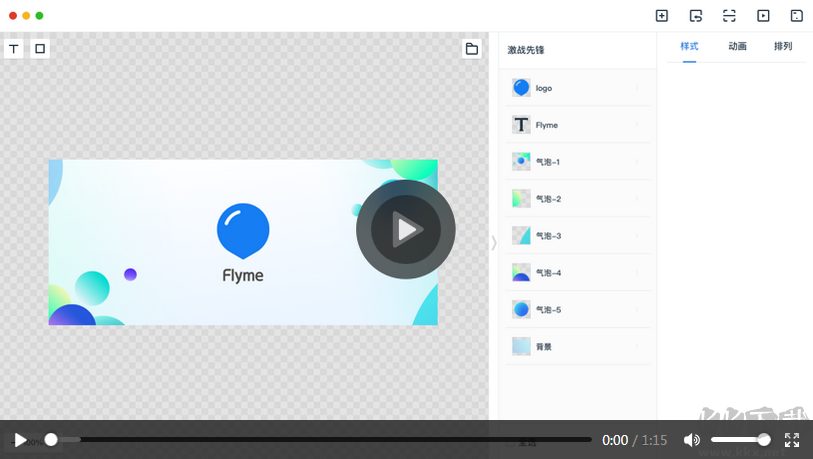This screenshot has width=813, height=459.
Task: Click the scan frame toolbar icon
Action: [729, 16]
